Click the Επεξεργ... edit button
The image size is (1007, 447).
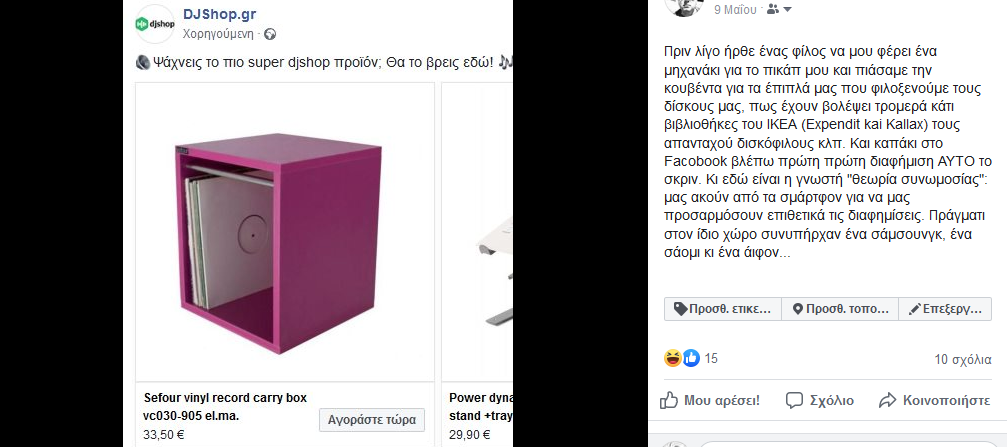(945, 309)
